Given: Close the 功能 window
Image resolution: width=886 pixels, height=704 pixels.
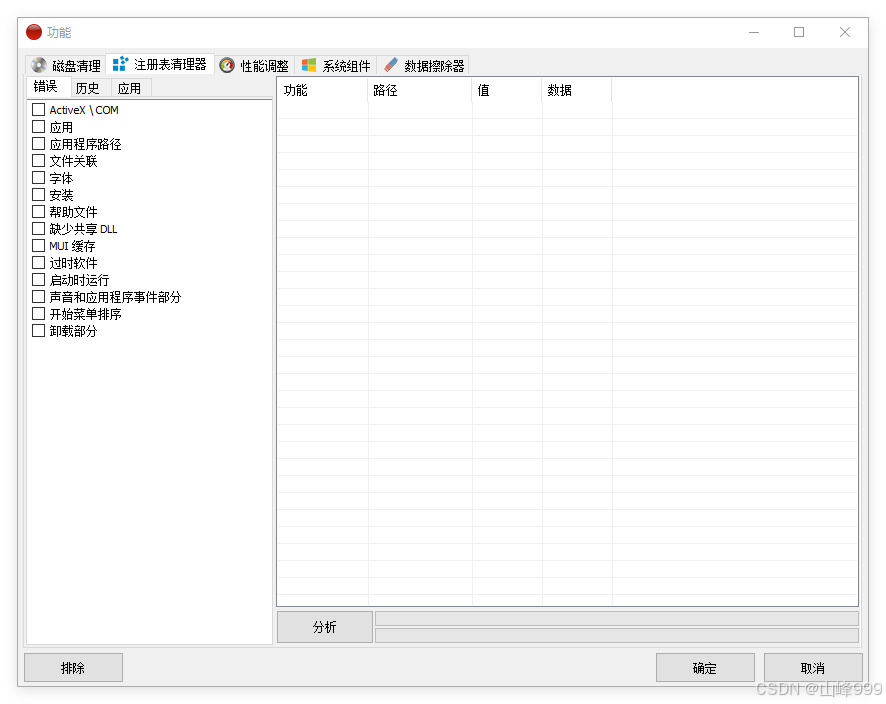Looking at the screenshot, I should coord(845,32).
